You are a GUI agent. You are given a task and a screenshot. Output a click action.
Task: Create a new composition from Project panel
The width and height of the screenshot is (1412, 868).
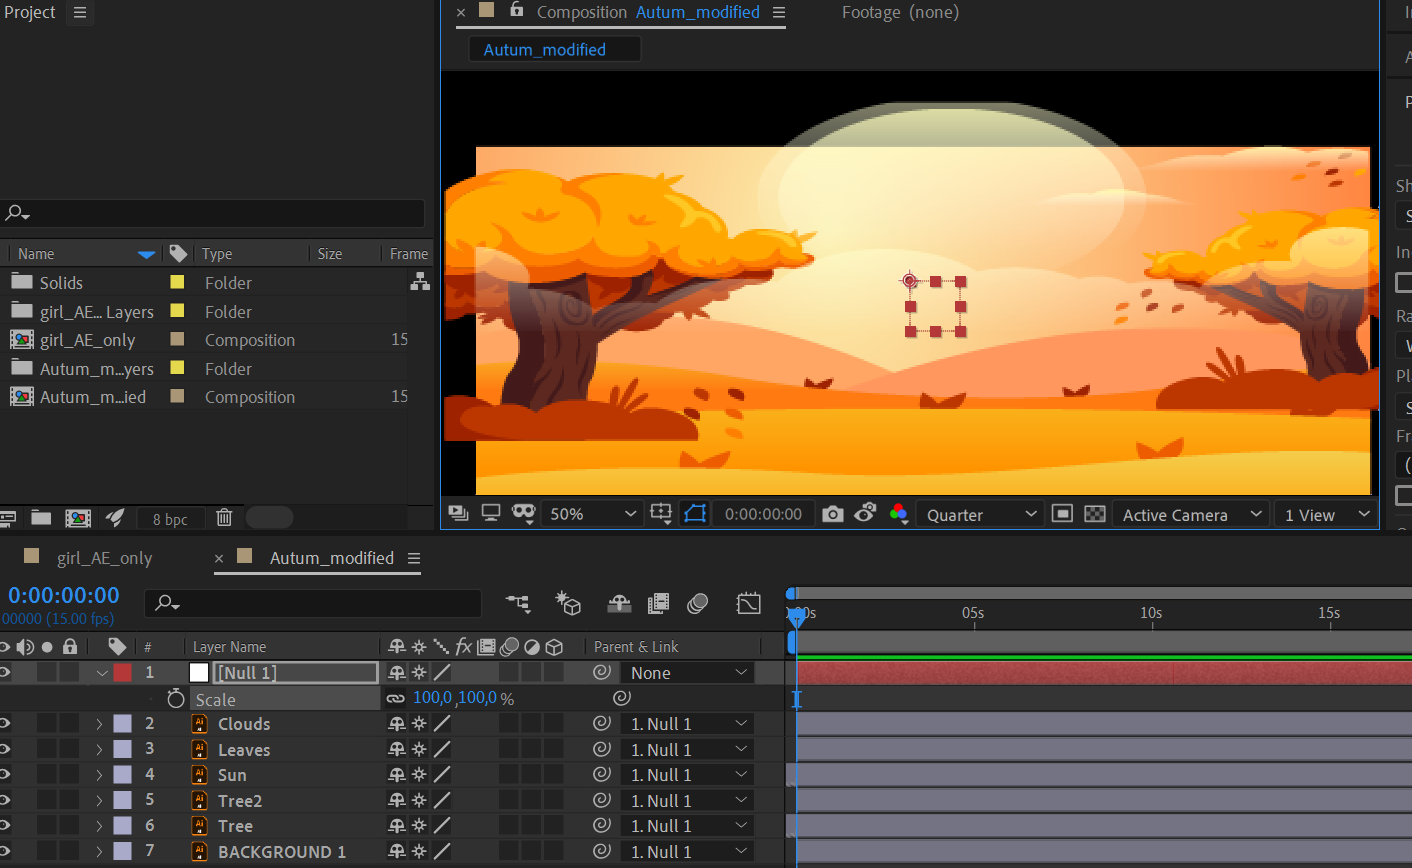pyautogui.click(x=78, y=517)
